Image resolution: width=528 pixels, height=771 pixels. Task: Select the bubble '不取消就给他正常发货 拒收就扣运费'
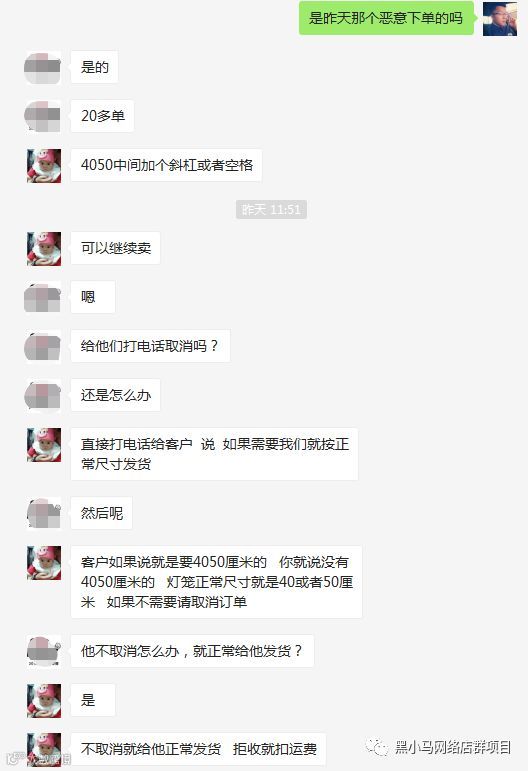(x=199, y=749)
